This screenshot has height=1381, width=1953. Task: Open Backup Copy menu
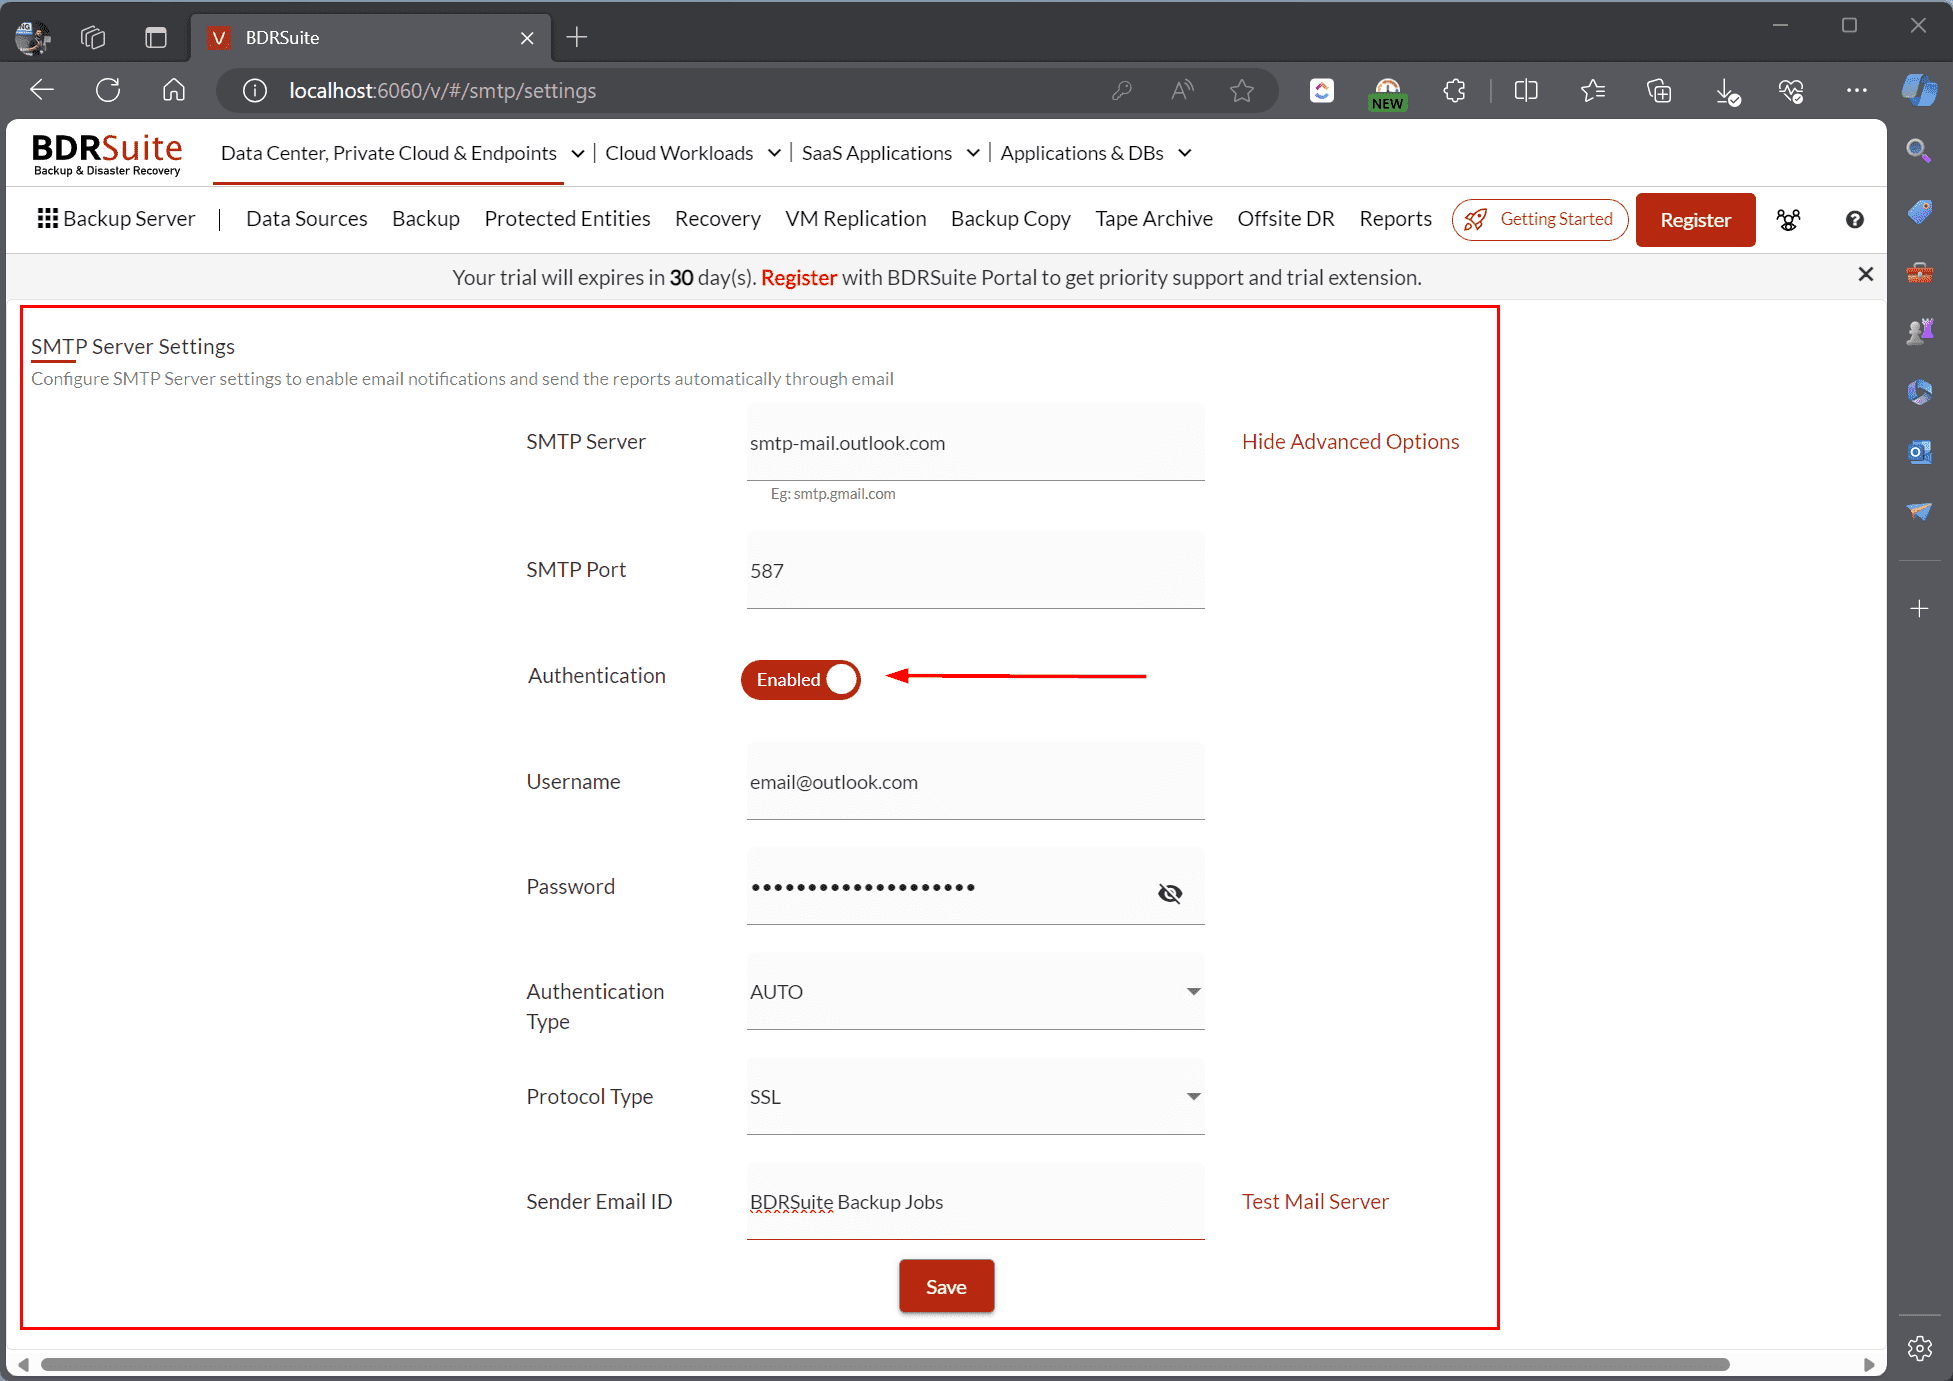coord(1010,219)
